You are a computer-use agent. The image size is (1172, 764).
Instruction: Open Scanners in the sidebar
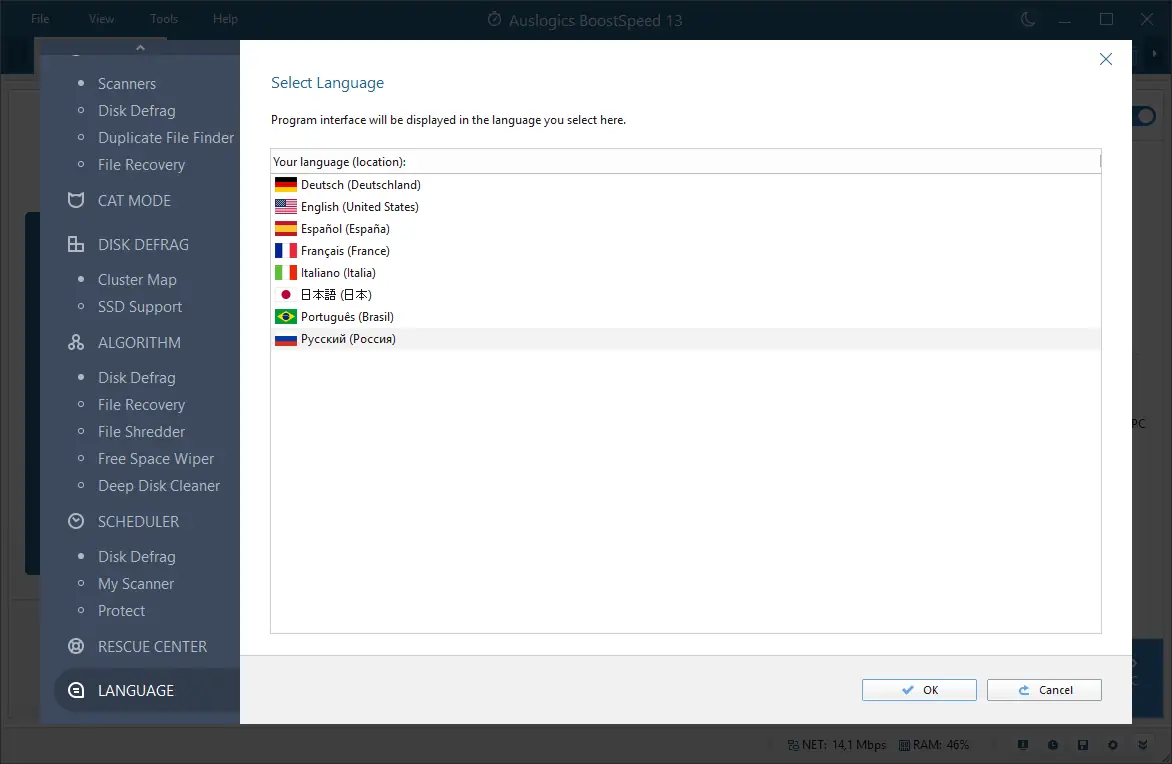(x=127, y=84)
